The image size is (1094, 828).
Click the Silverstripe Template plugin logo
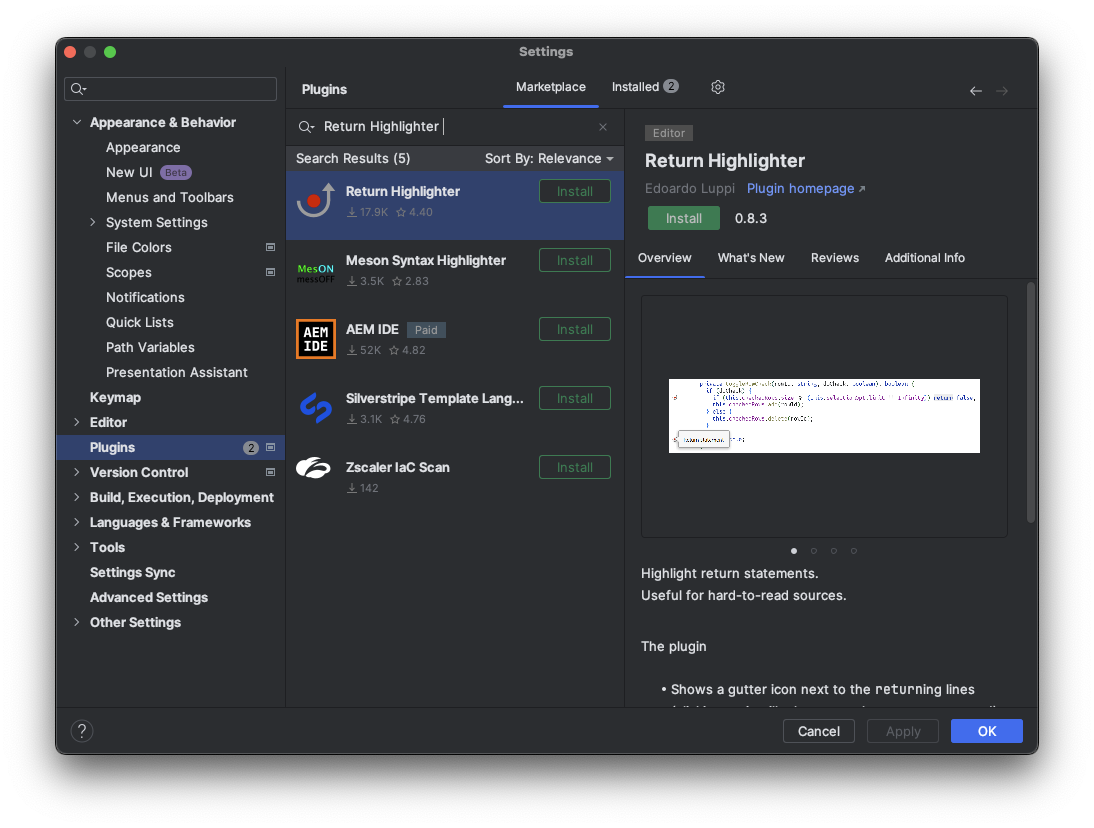[x=316, y=408]
